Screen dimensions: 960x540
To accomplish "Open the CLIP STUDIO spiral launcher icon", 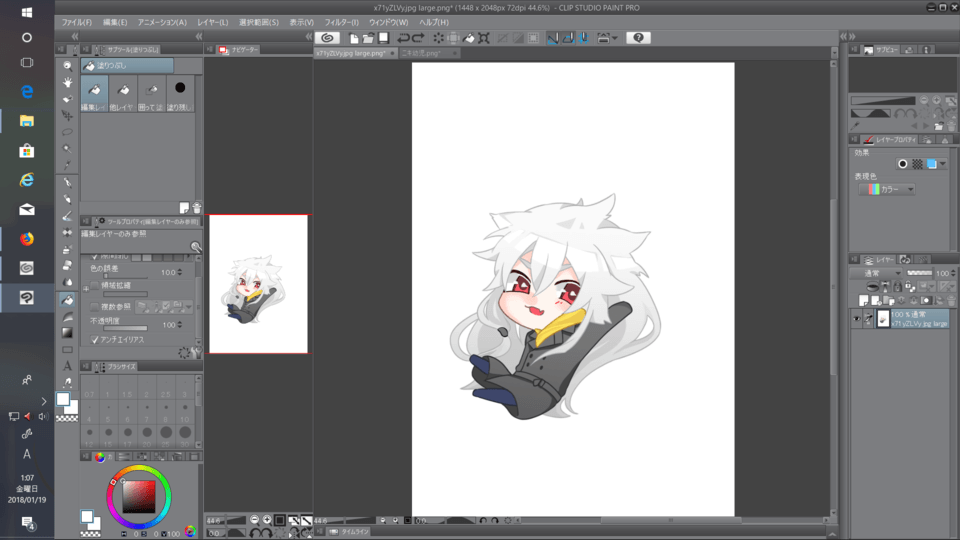I will 327,38.
